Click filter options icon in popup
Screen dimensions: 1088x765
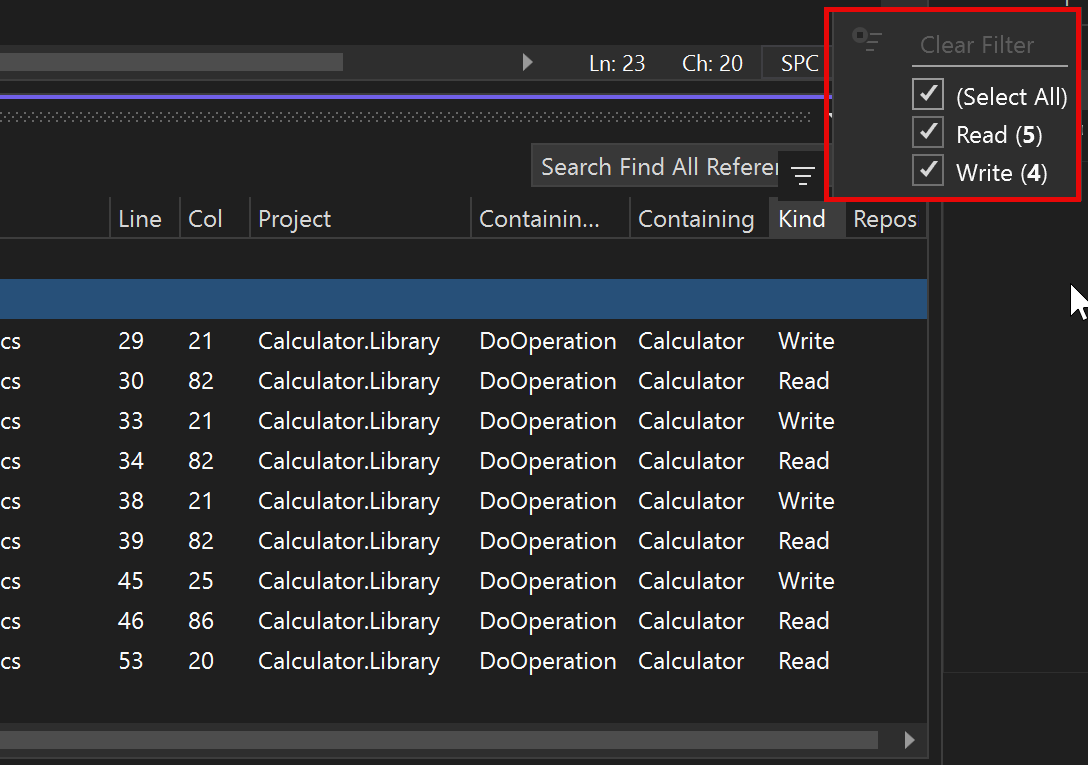[x=867, y=40]
